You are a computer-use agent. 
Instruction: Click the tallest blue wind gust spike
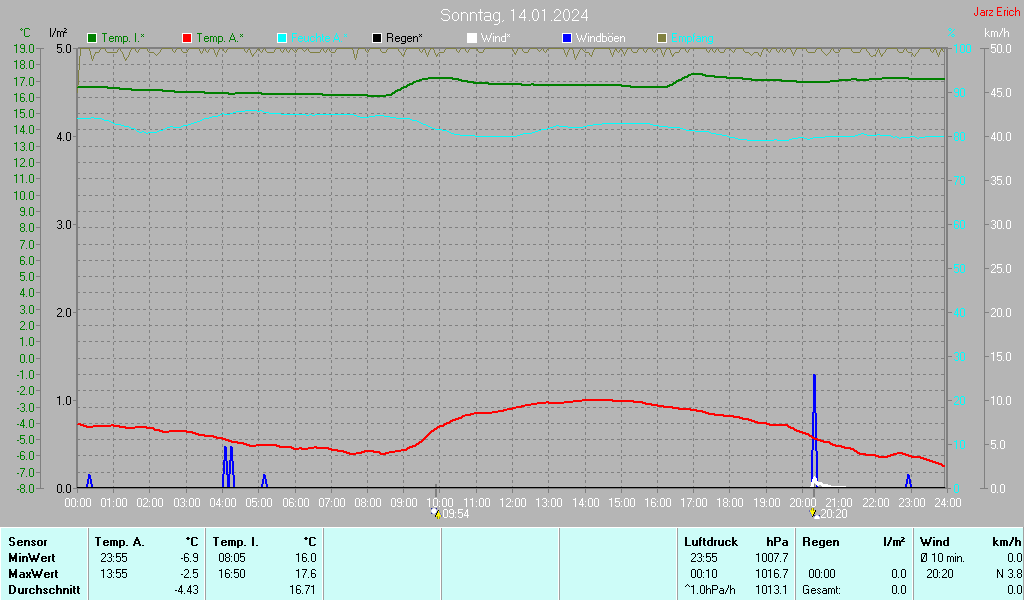[x=814, y=431]
